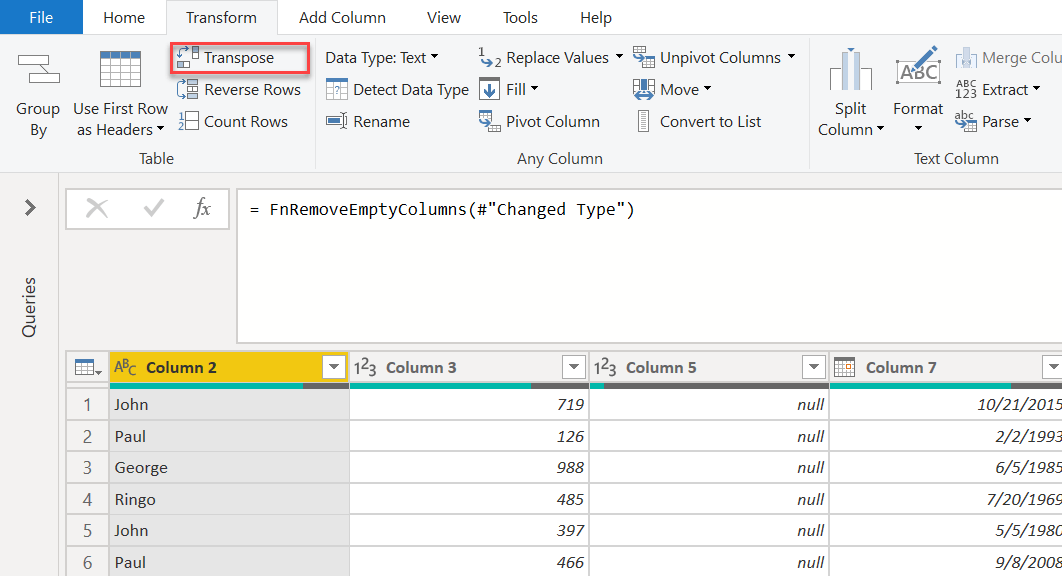Image resolution: width=1062 pixels, height=576 pixels.
Task: Click the Count Rows icon
Action: 188,121
